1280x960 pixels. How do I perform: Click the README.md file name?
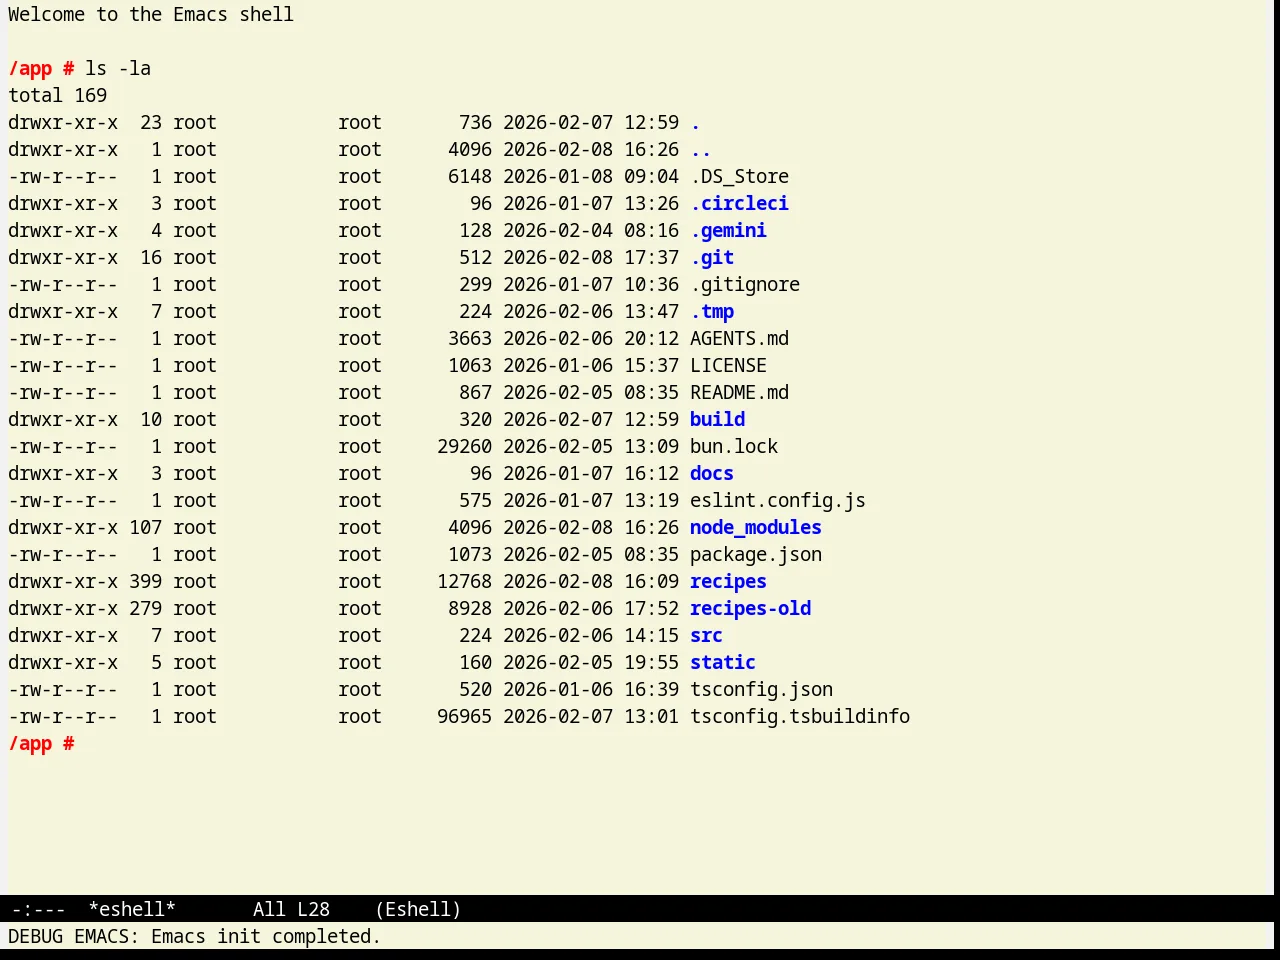pos(739,392)
